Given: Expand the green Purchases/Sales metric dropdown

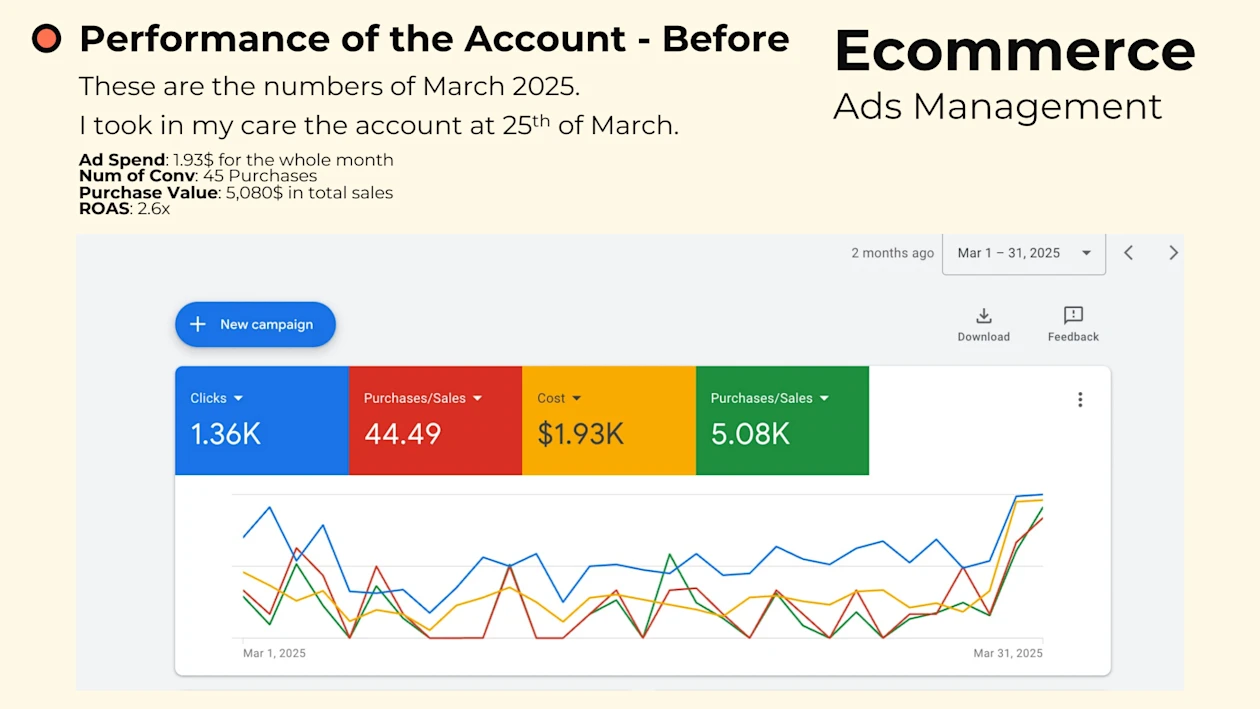Looking at the screenshot, I should 825,398.
